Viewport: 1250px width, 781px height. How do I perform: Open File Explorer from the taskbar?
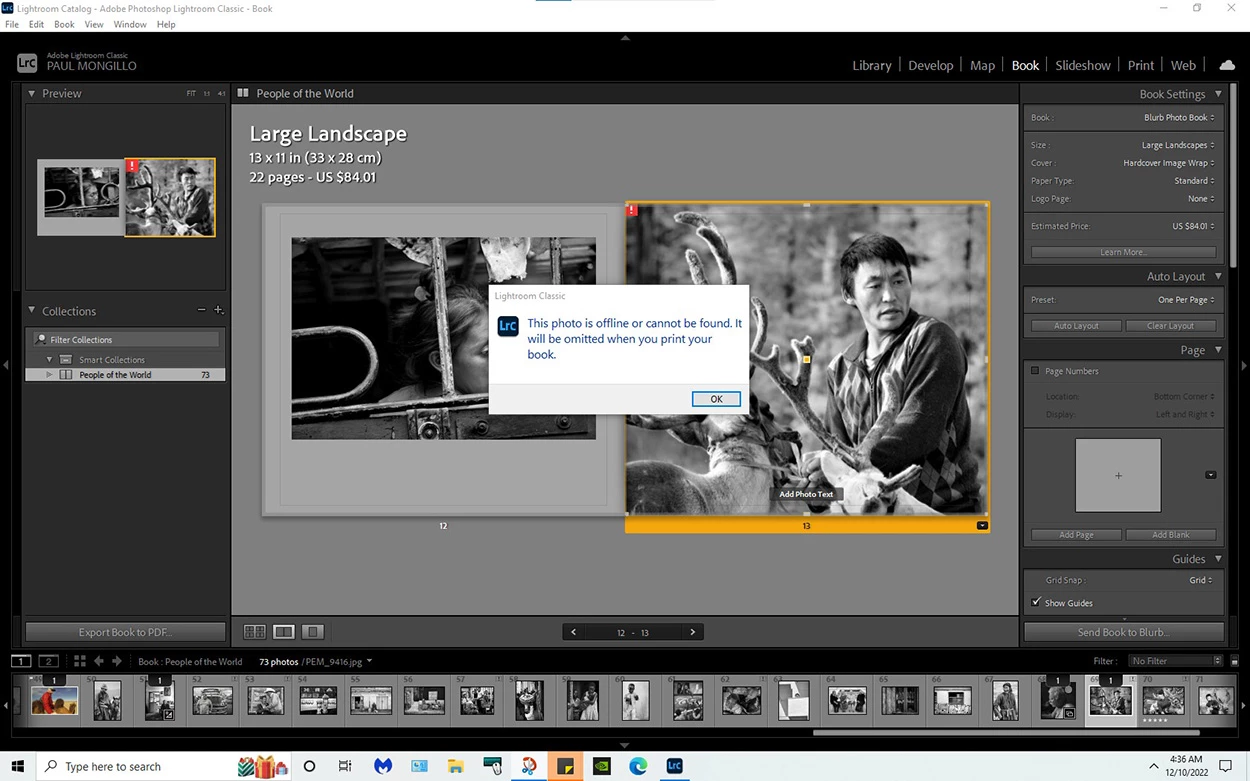coord(455,766)
